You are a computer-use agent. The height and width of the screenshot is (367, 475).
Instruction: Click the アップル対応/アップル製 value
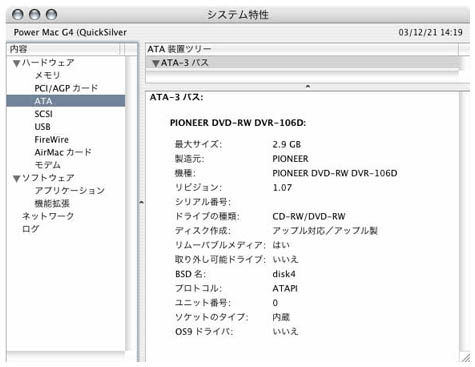(x=325, y=231)
